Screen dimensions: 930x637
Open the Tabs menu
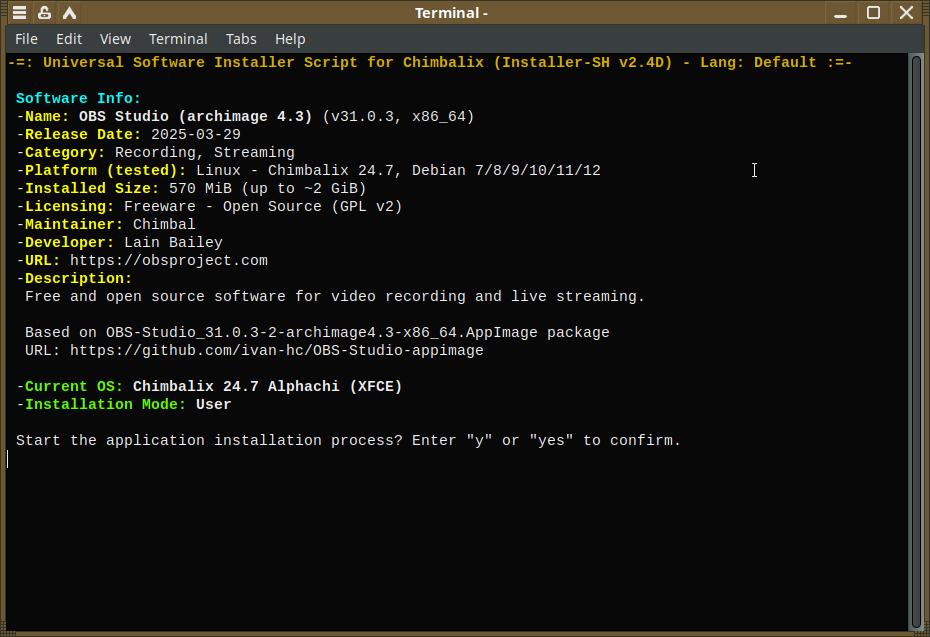(241, 39)
